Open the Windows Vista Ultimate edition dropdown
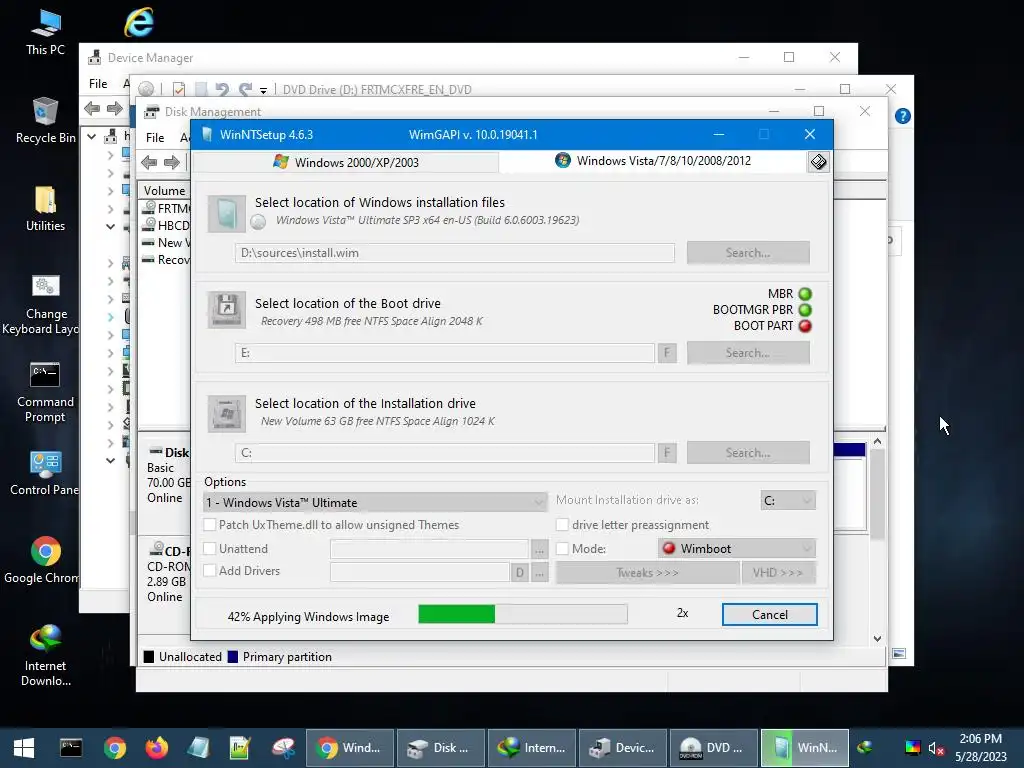Image resolution: width=1024 pixels, height=768 pixels. tap(376, 502)
